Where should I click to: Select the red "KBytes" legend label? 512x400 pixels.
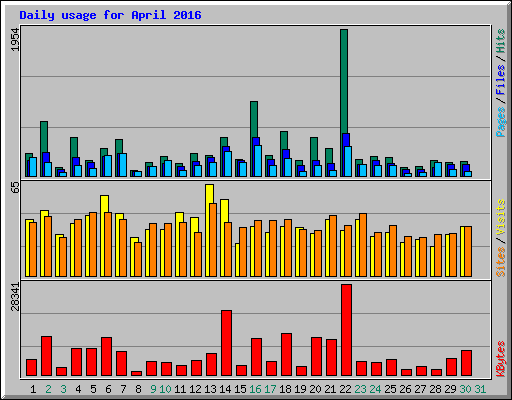point(500,359)
